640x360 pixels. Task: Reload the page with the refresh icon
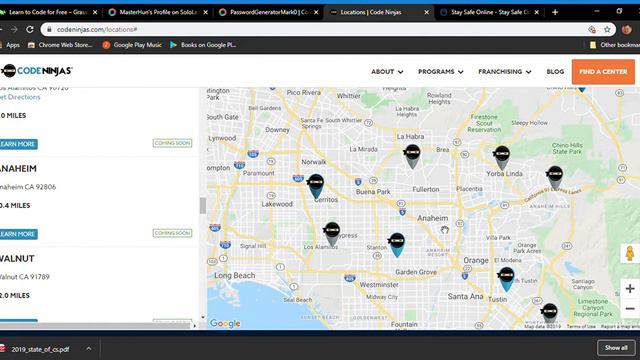pos(30,29)
